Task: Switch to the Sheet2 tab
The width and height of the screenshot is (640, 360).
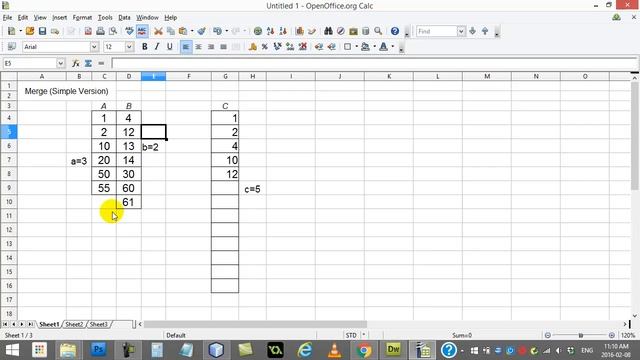Action: coord(74,324)
